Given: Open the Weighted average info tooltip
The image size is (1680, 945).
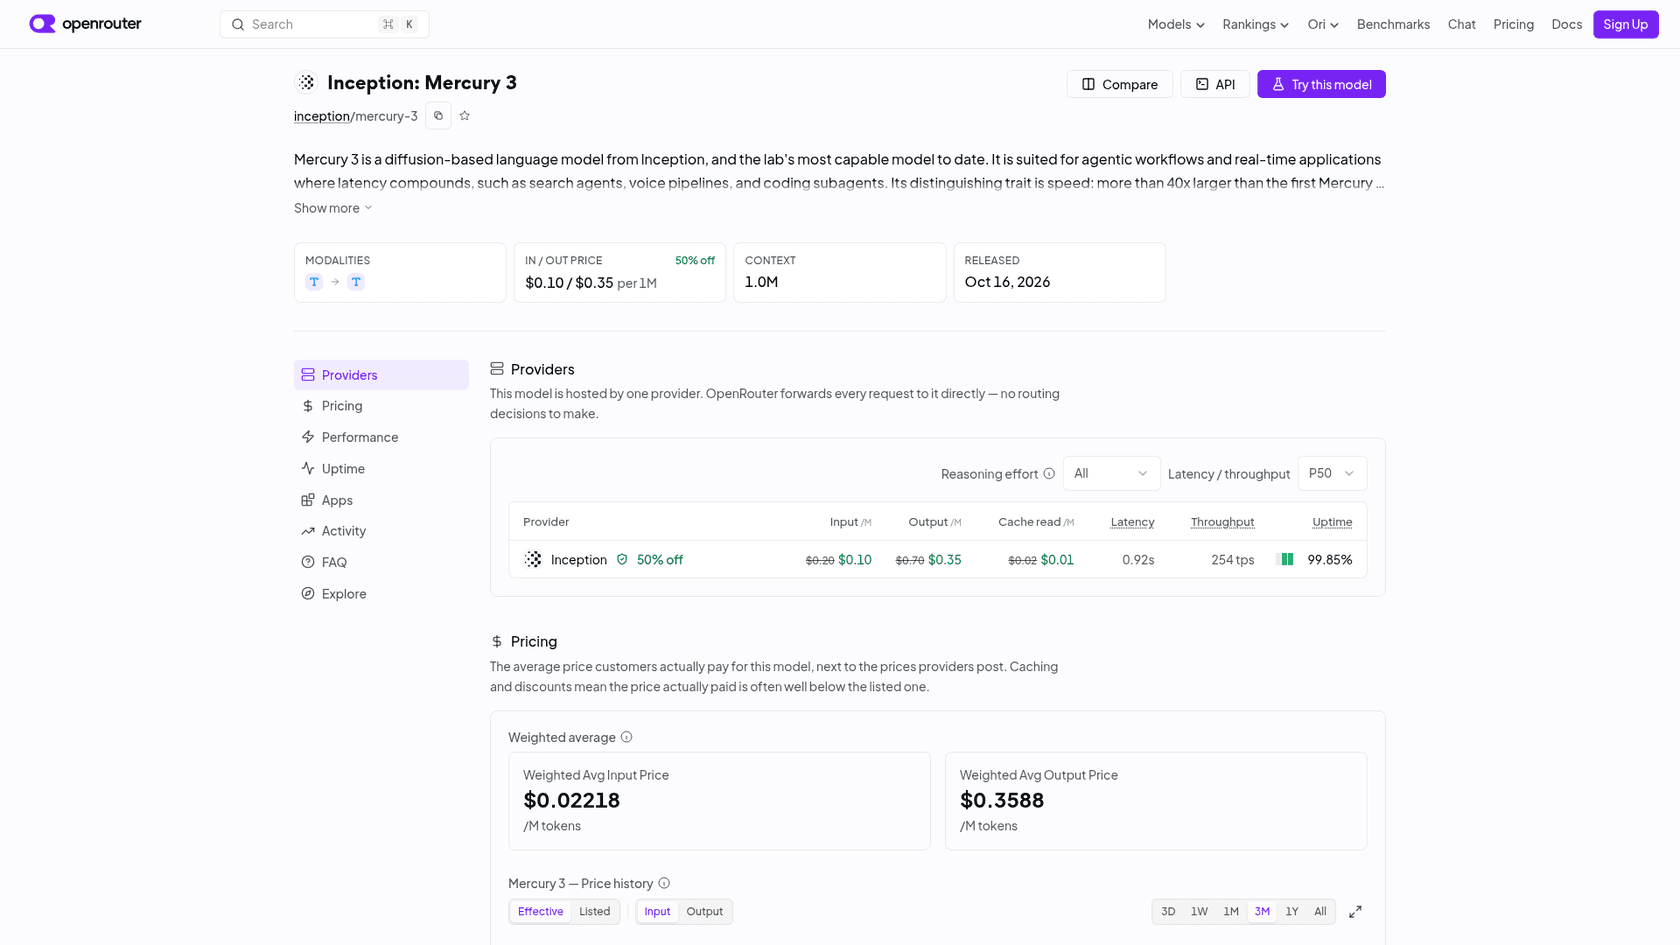Looking at the screenshot, I should pos(627,737).
